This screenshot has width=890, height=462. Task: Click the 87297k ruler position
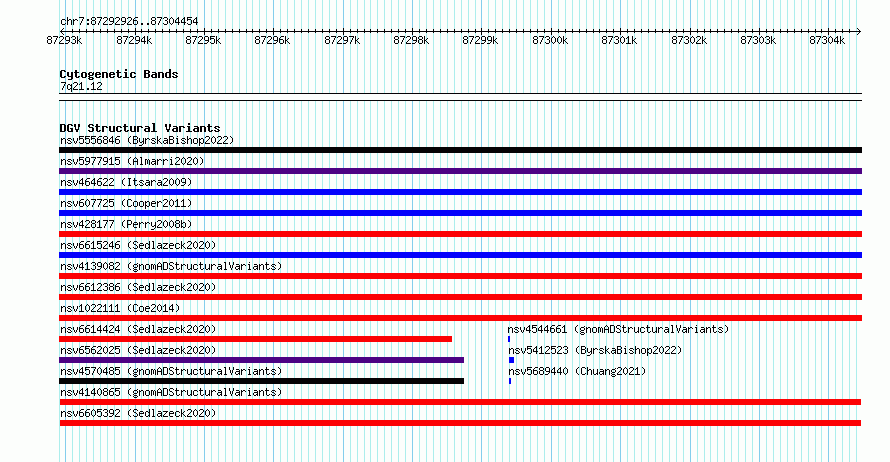click(x=342, y=40)
